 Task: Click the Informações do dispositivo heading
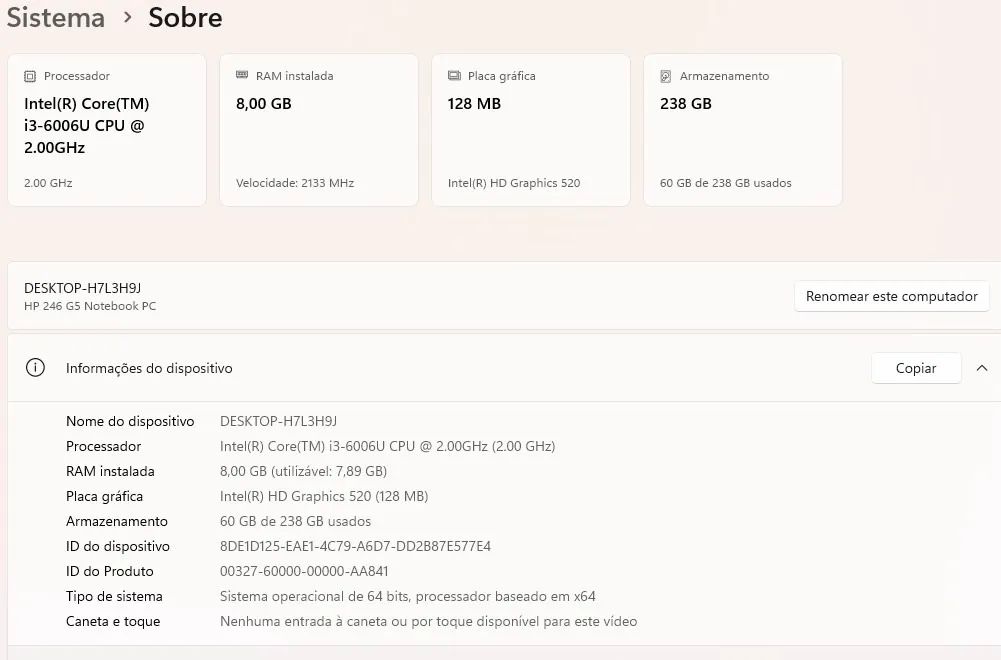(x=149, y=368)
